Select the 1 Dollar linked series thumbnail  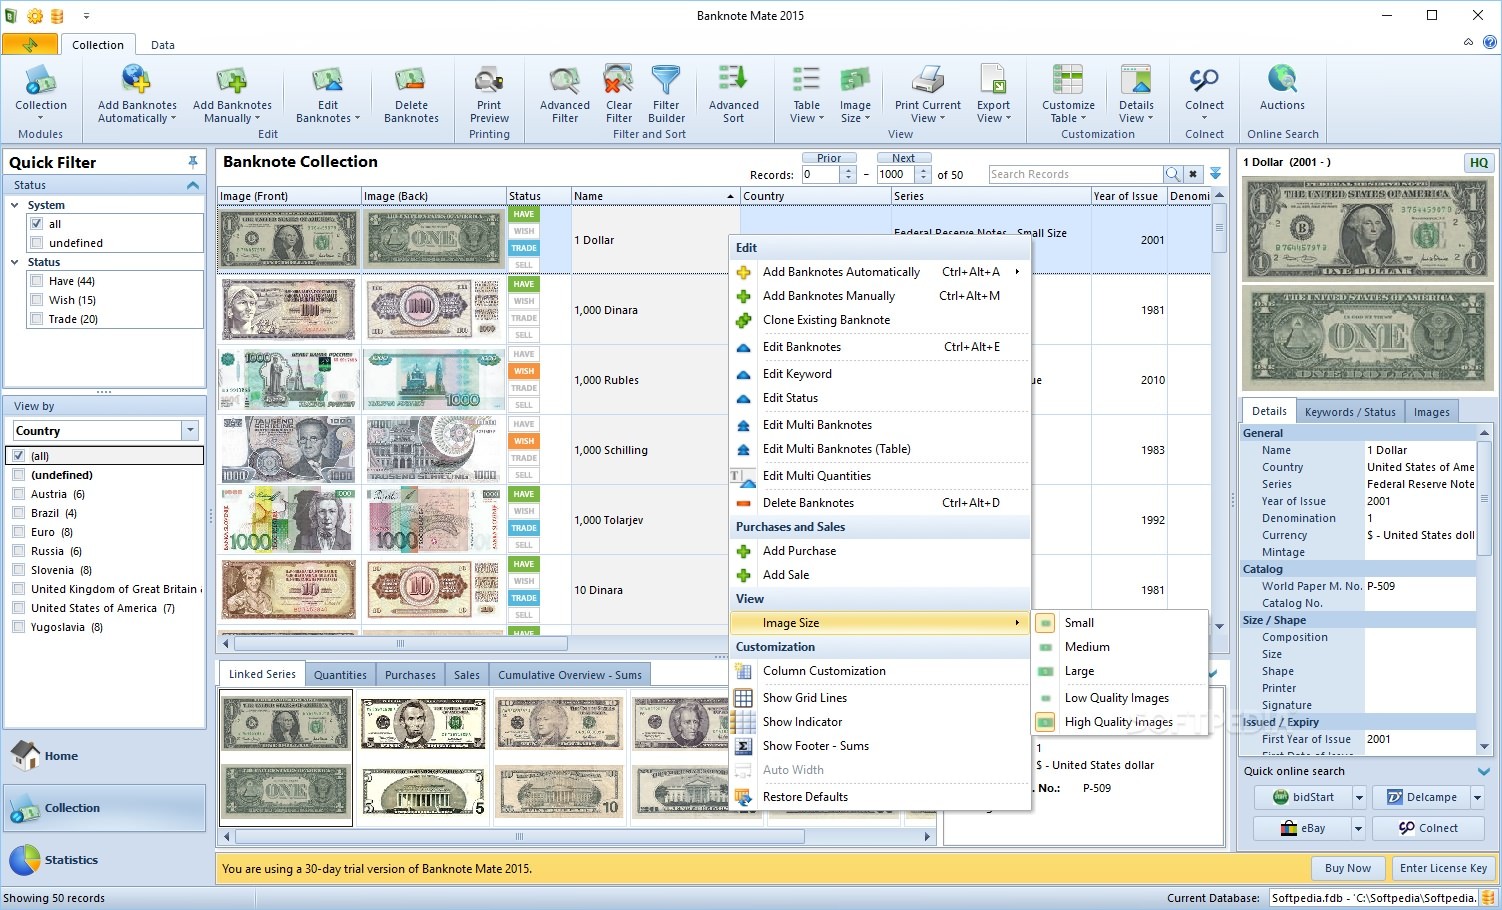tap(286, 757)
